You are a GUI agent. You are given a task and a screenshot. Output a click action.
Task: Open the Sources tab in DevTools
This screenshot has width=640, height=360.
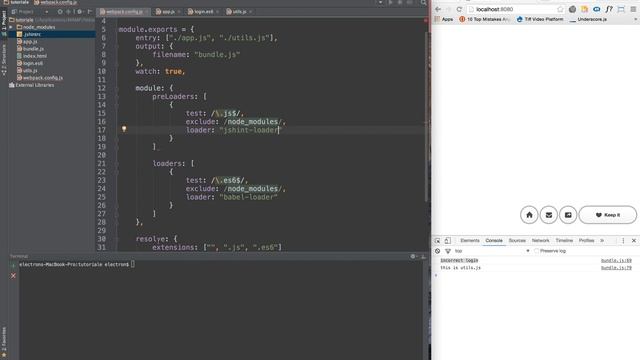pos(517,241)
